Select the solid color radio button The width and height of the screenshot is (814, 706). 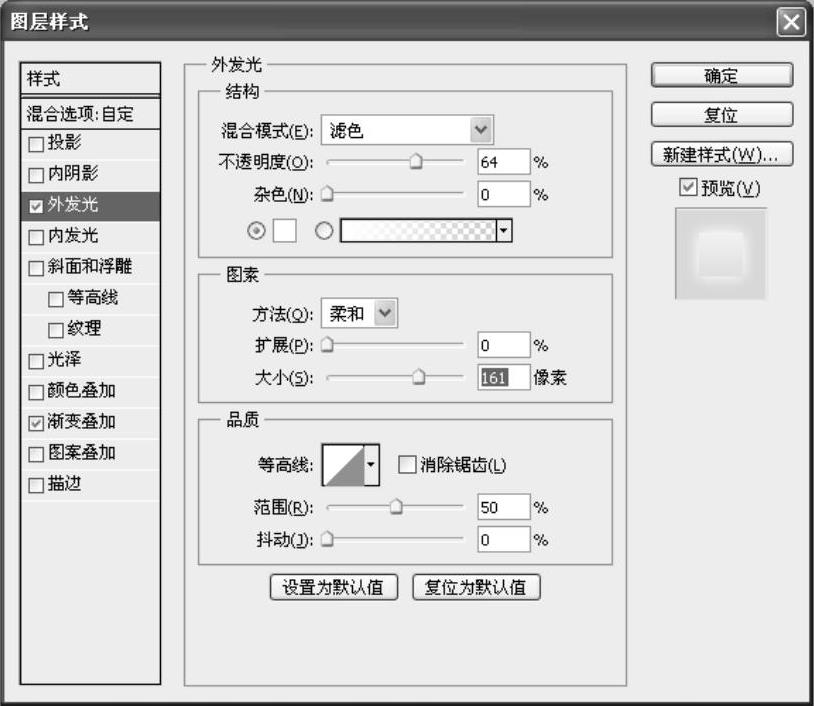[256, 230]
